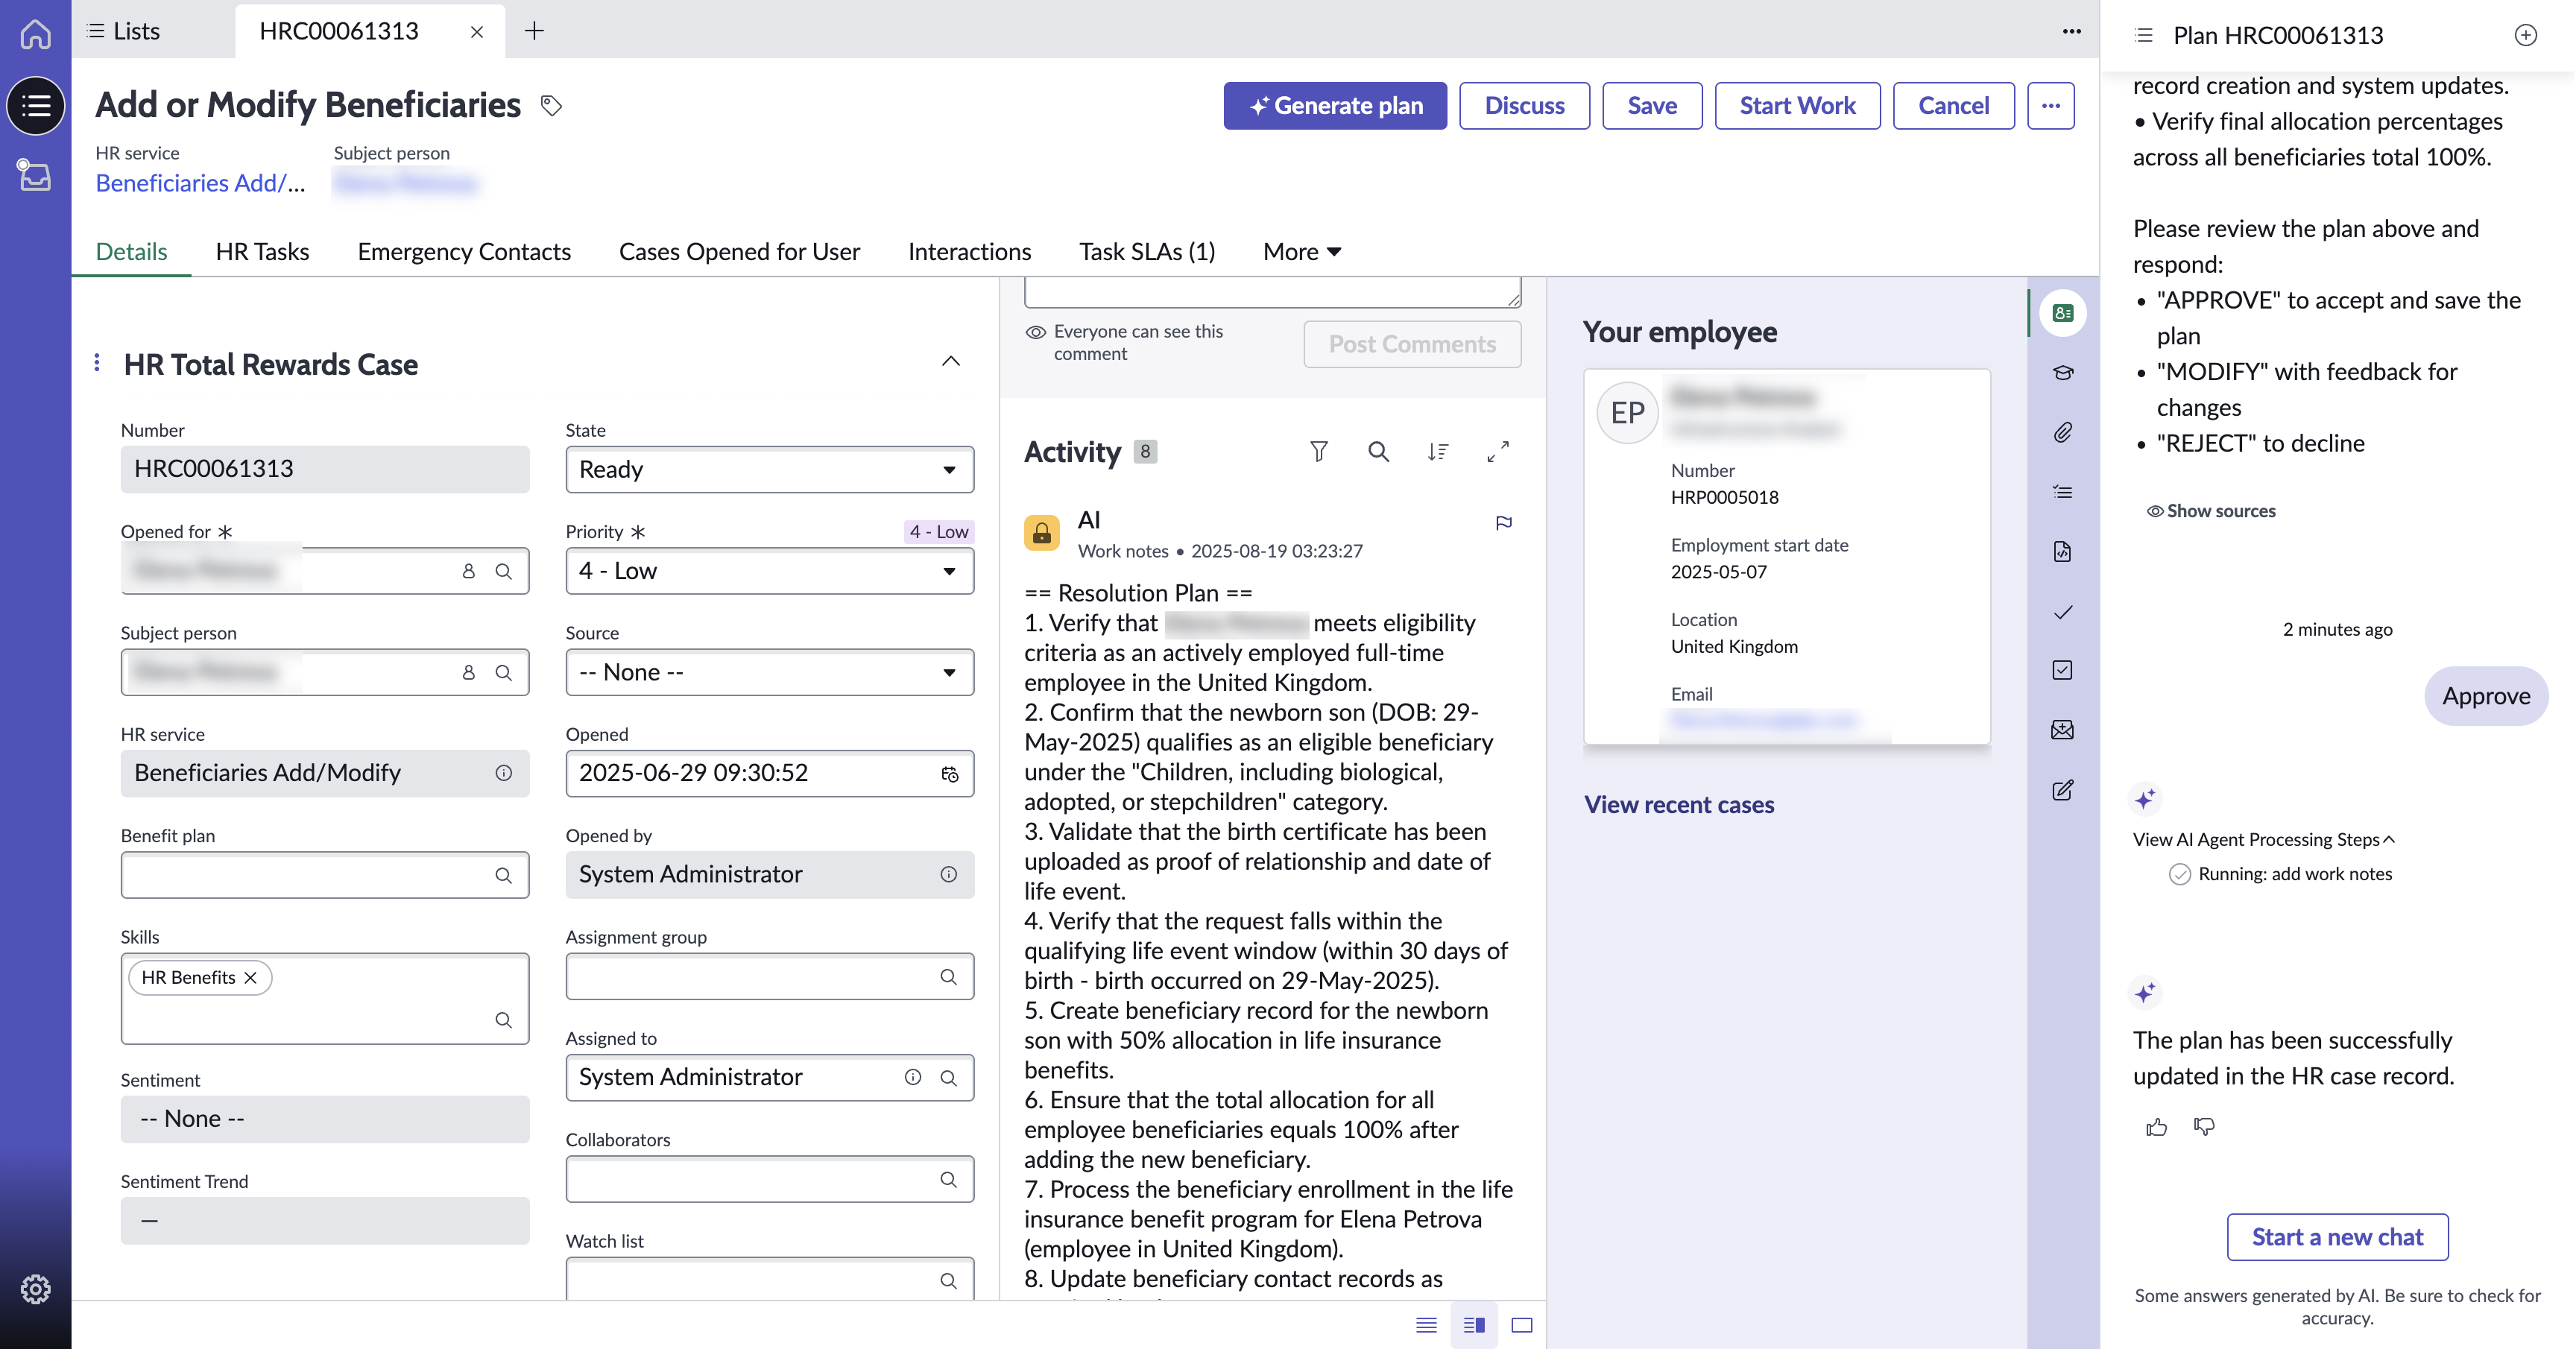The width and height of the screenshot is (2576, 1349).
Task: Open the employee contact card panel icon
Action: (2062, 313)
